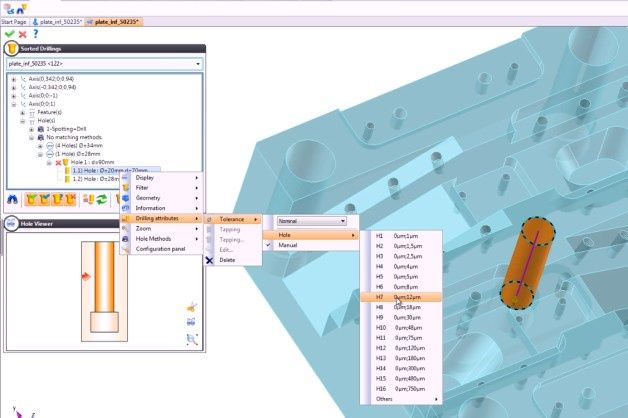
Task: Expand the Feature(s) node
Action: coord(23,113)
